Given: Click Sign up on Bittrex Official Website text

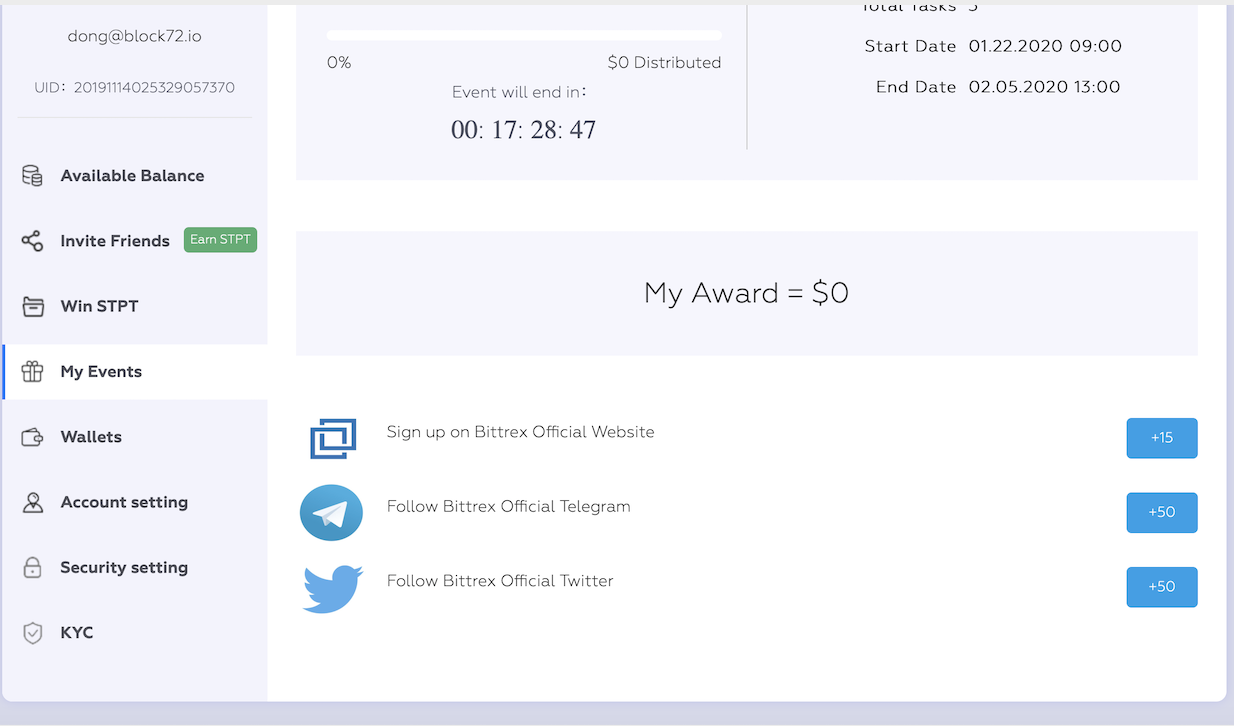Looking at the screenshot, I should tap(520, 432).
